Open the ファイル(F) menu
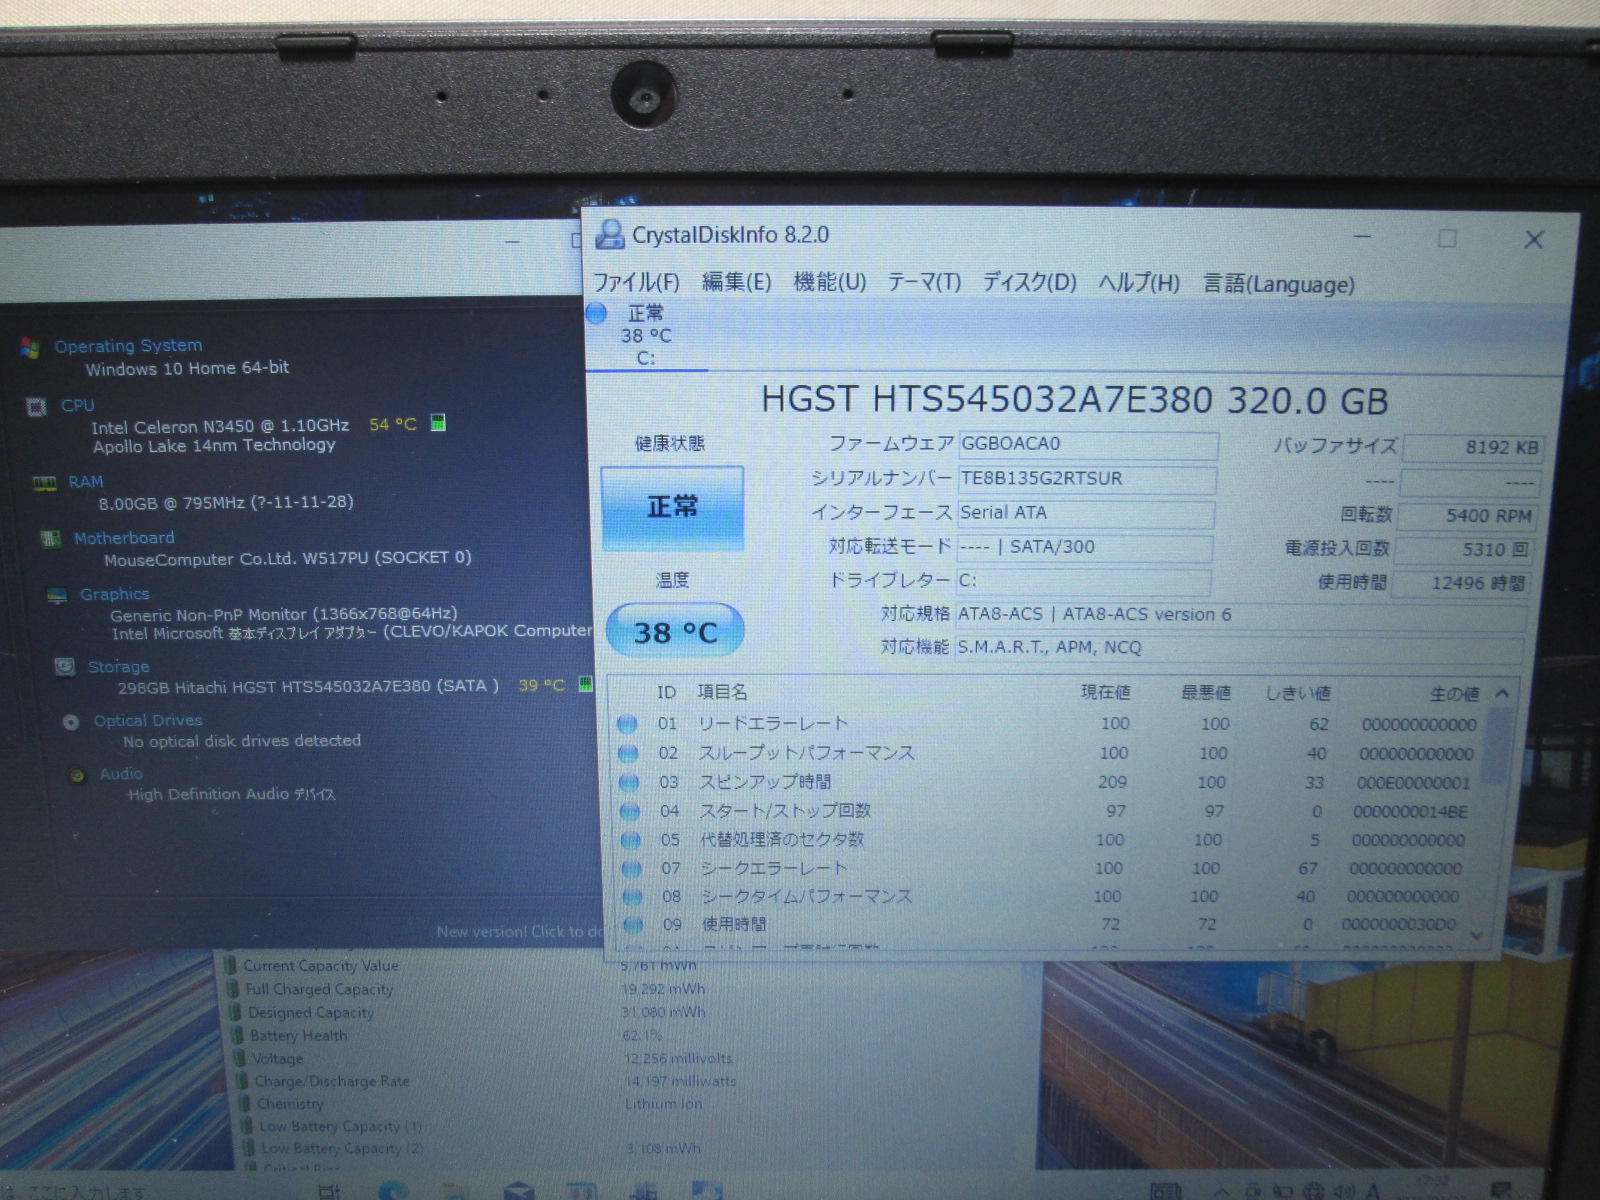The height and width of the screenshot is (1200, 1600). [636, 283]
